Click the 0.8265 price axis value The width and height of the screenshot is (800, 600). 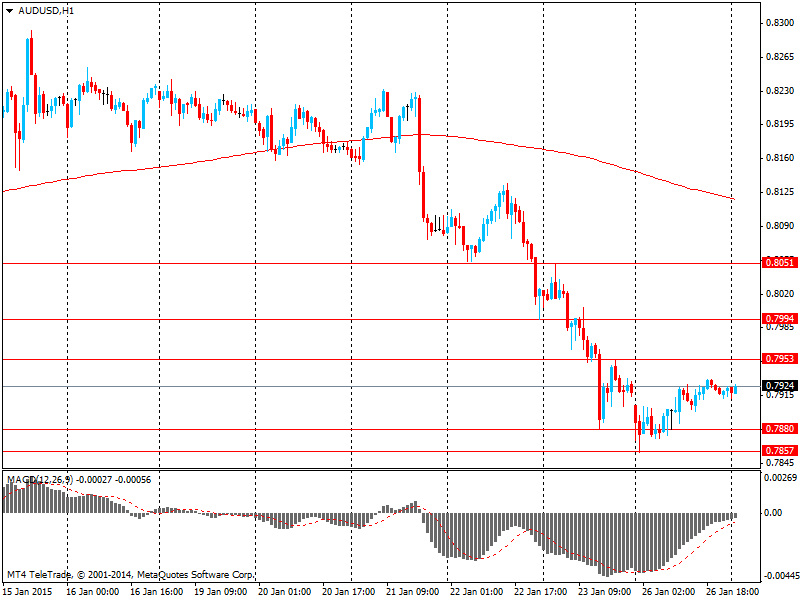pyautogui.click(x=780, y=57)
